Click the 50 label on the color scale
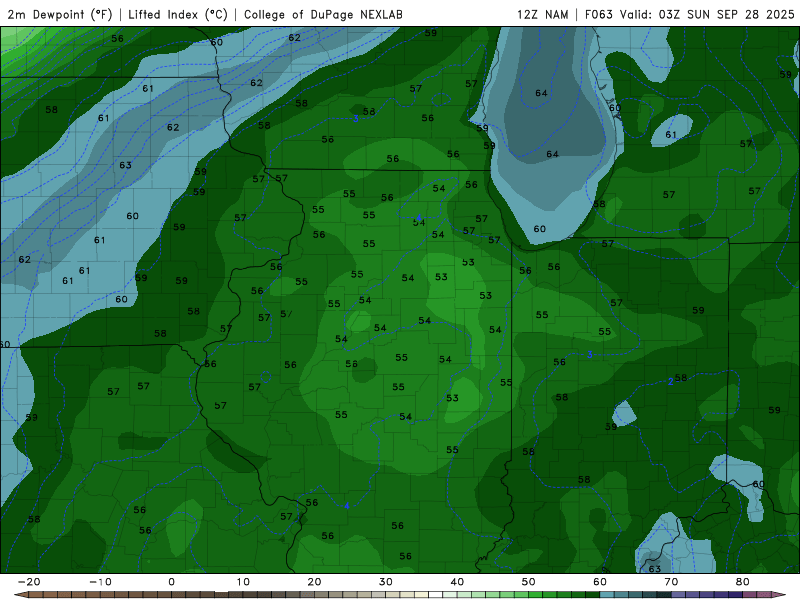 coord(529,582)
